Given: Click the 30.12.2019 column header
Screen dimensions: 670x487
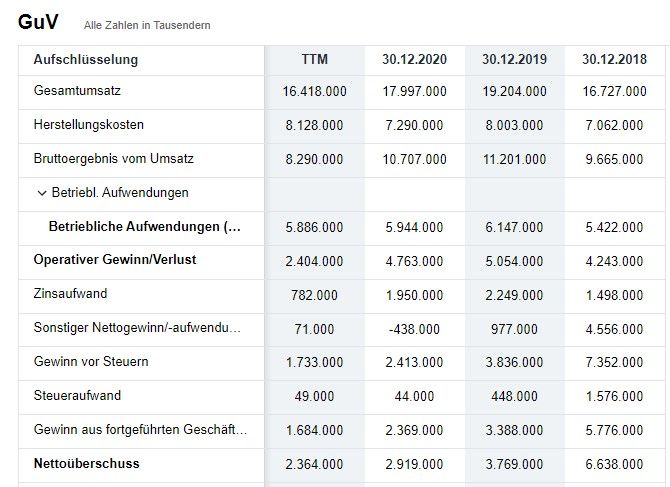Looking at the screenshot, I should (514, 60).
